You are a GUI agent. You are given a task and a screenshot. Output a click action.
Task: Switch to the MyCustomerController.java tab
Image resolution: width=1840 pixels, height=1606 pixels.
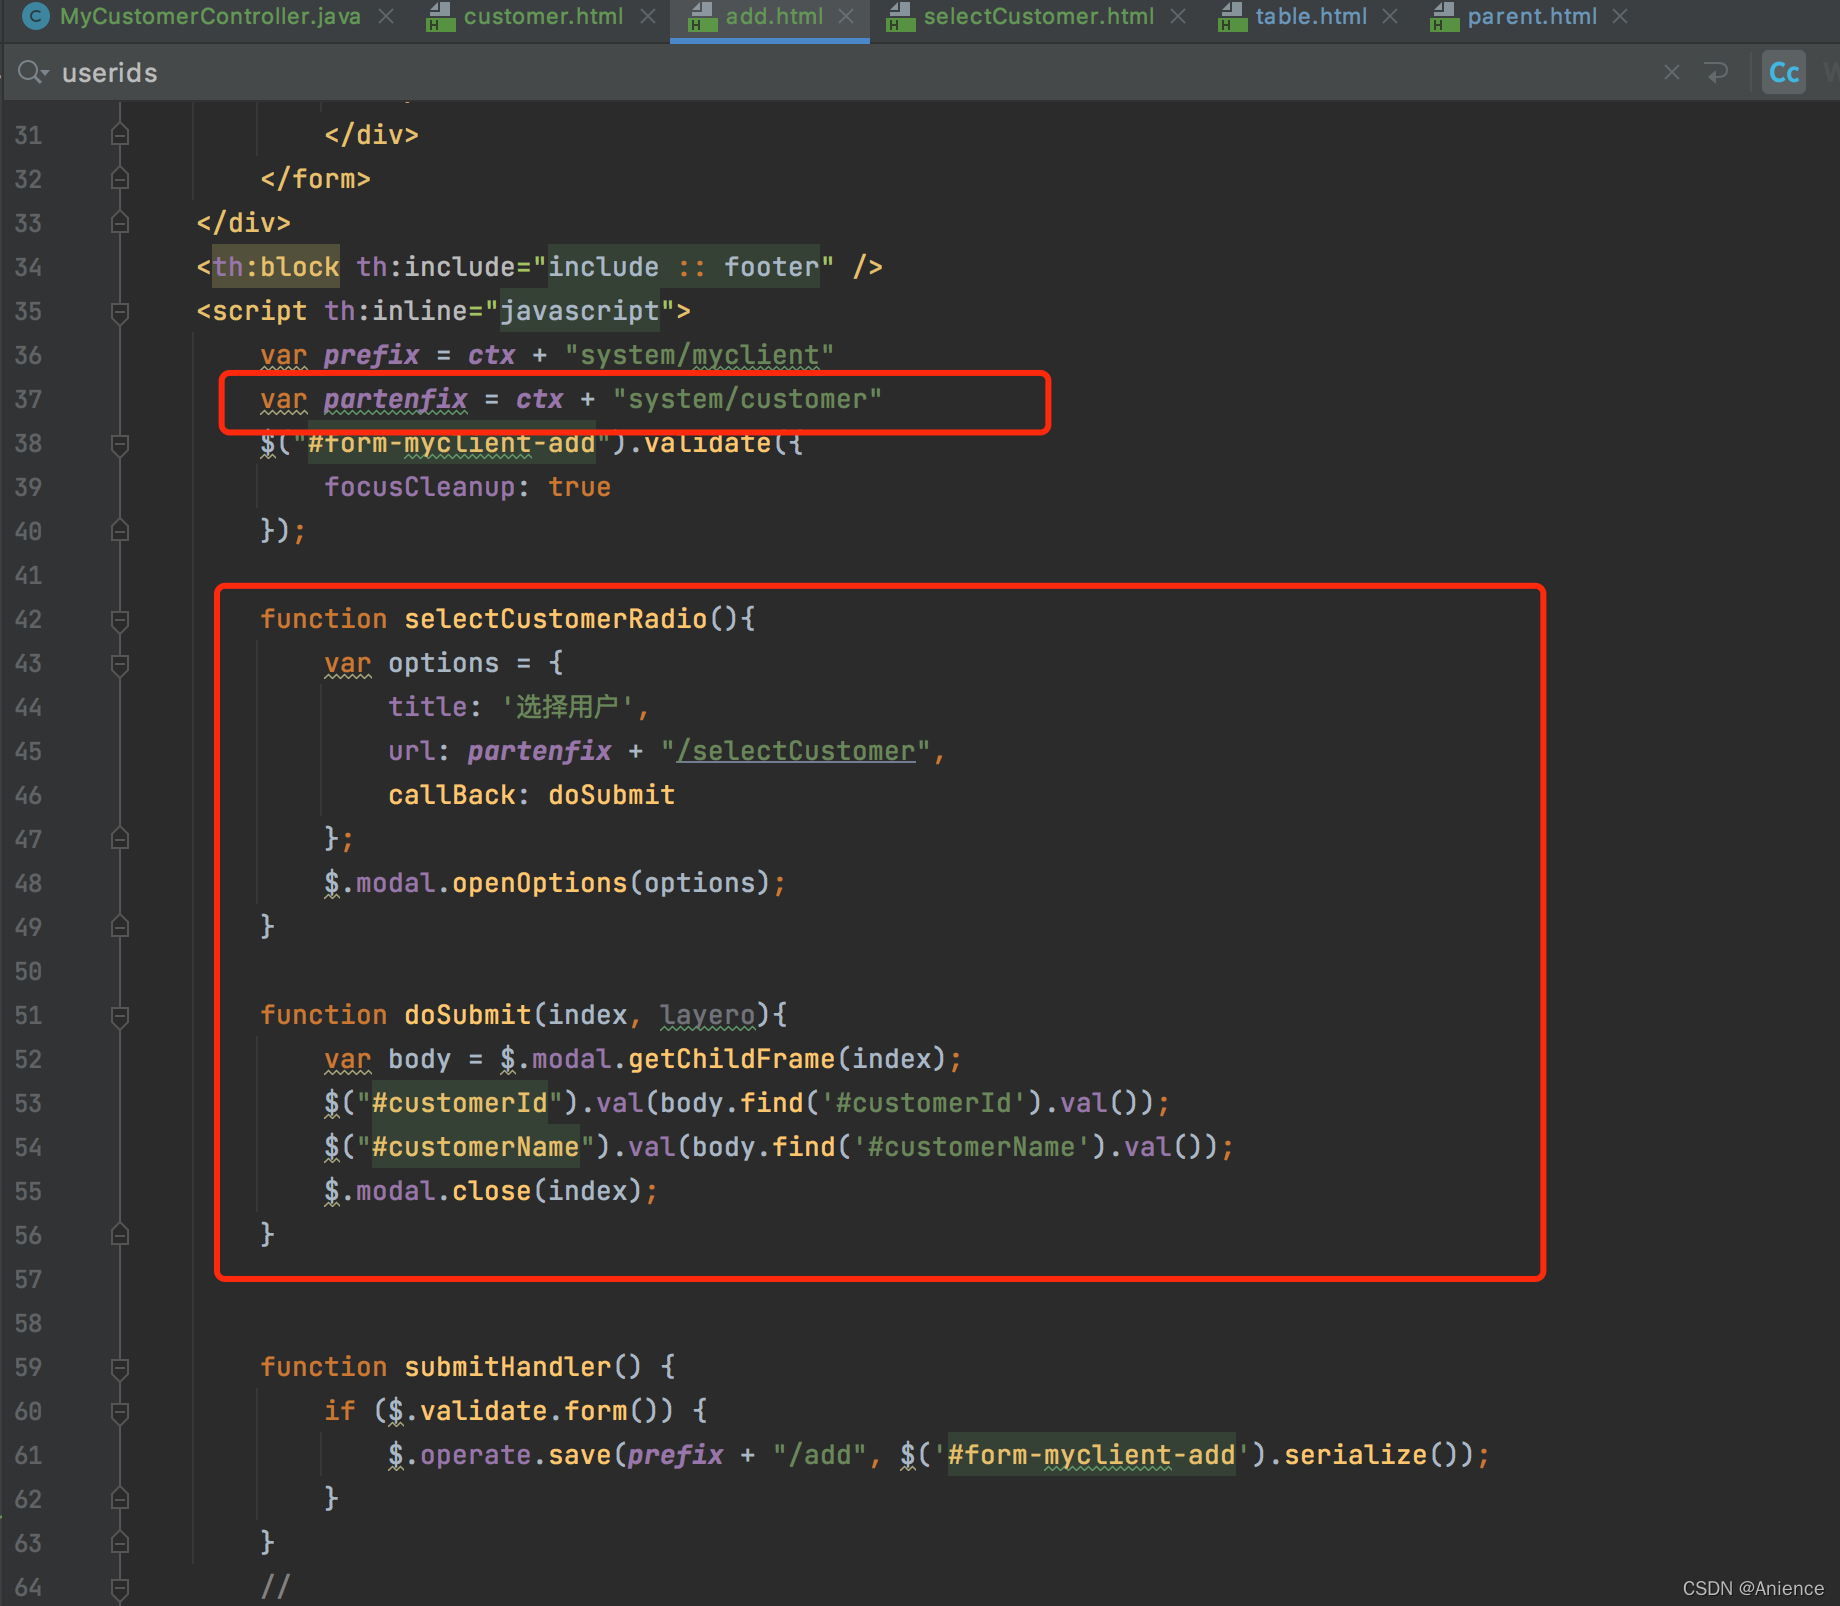(x=210, y=16)
